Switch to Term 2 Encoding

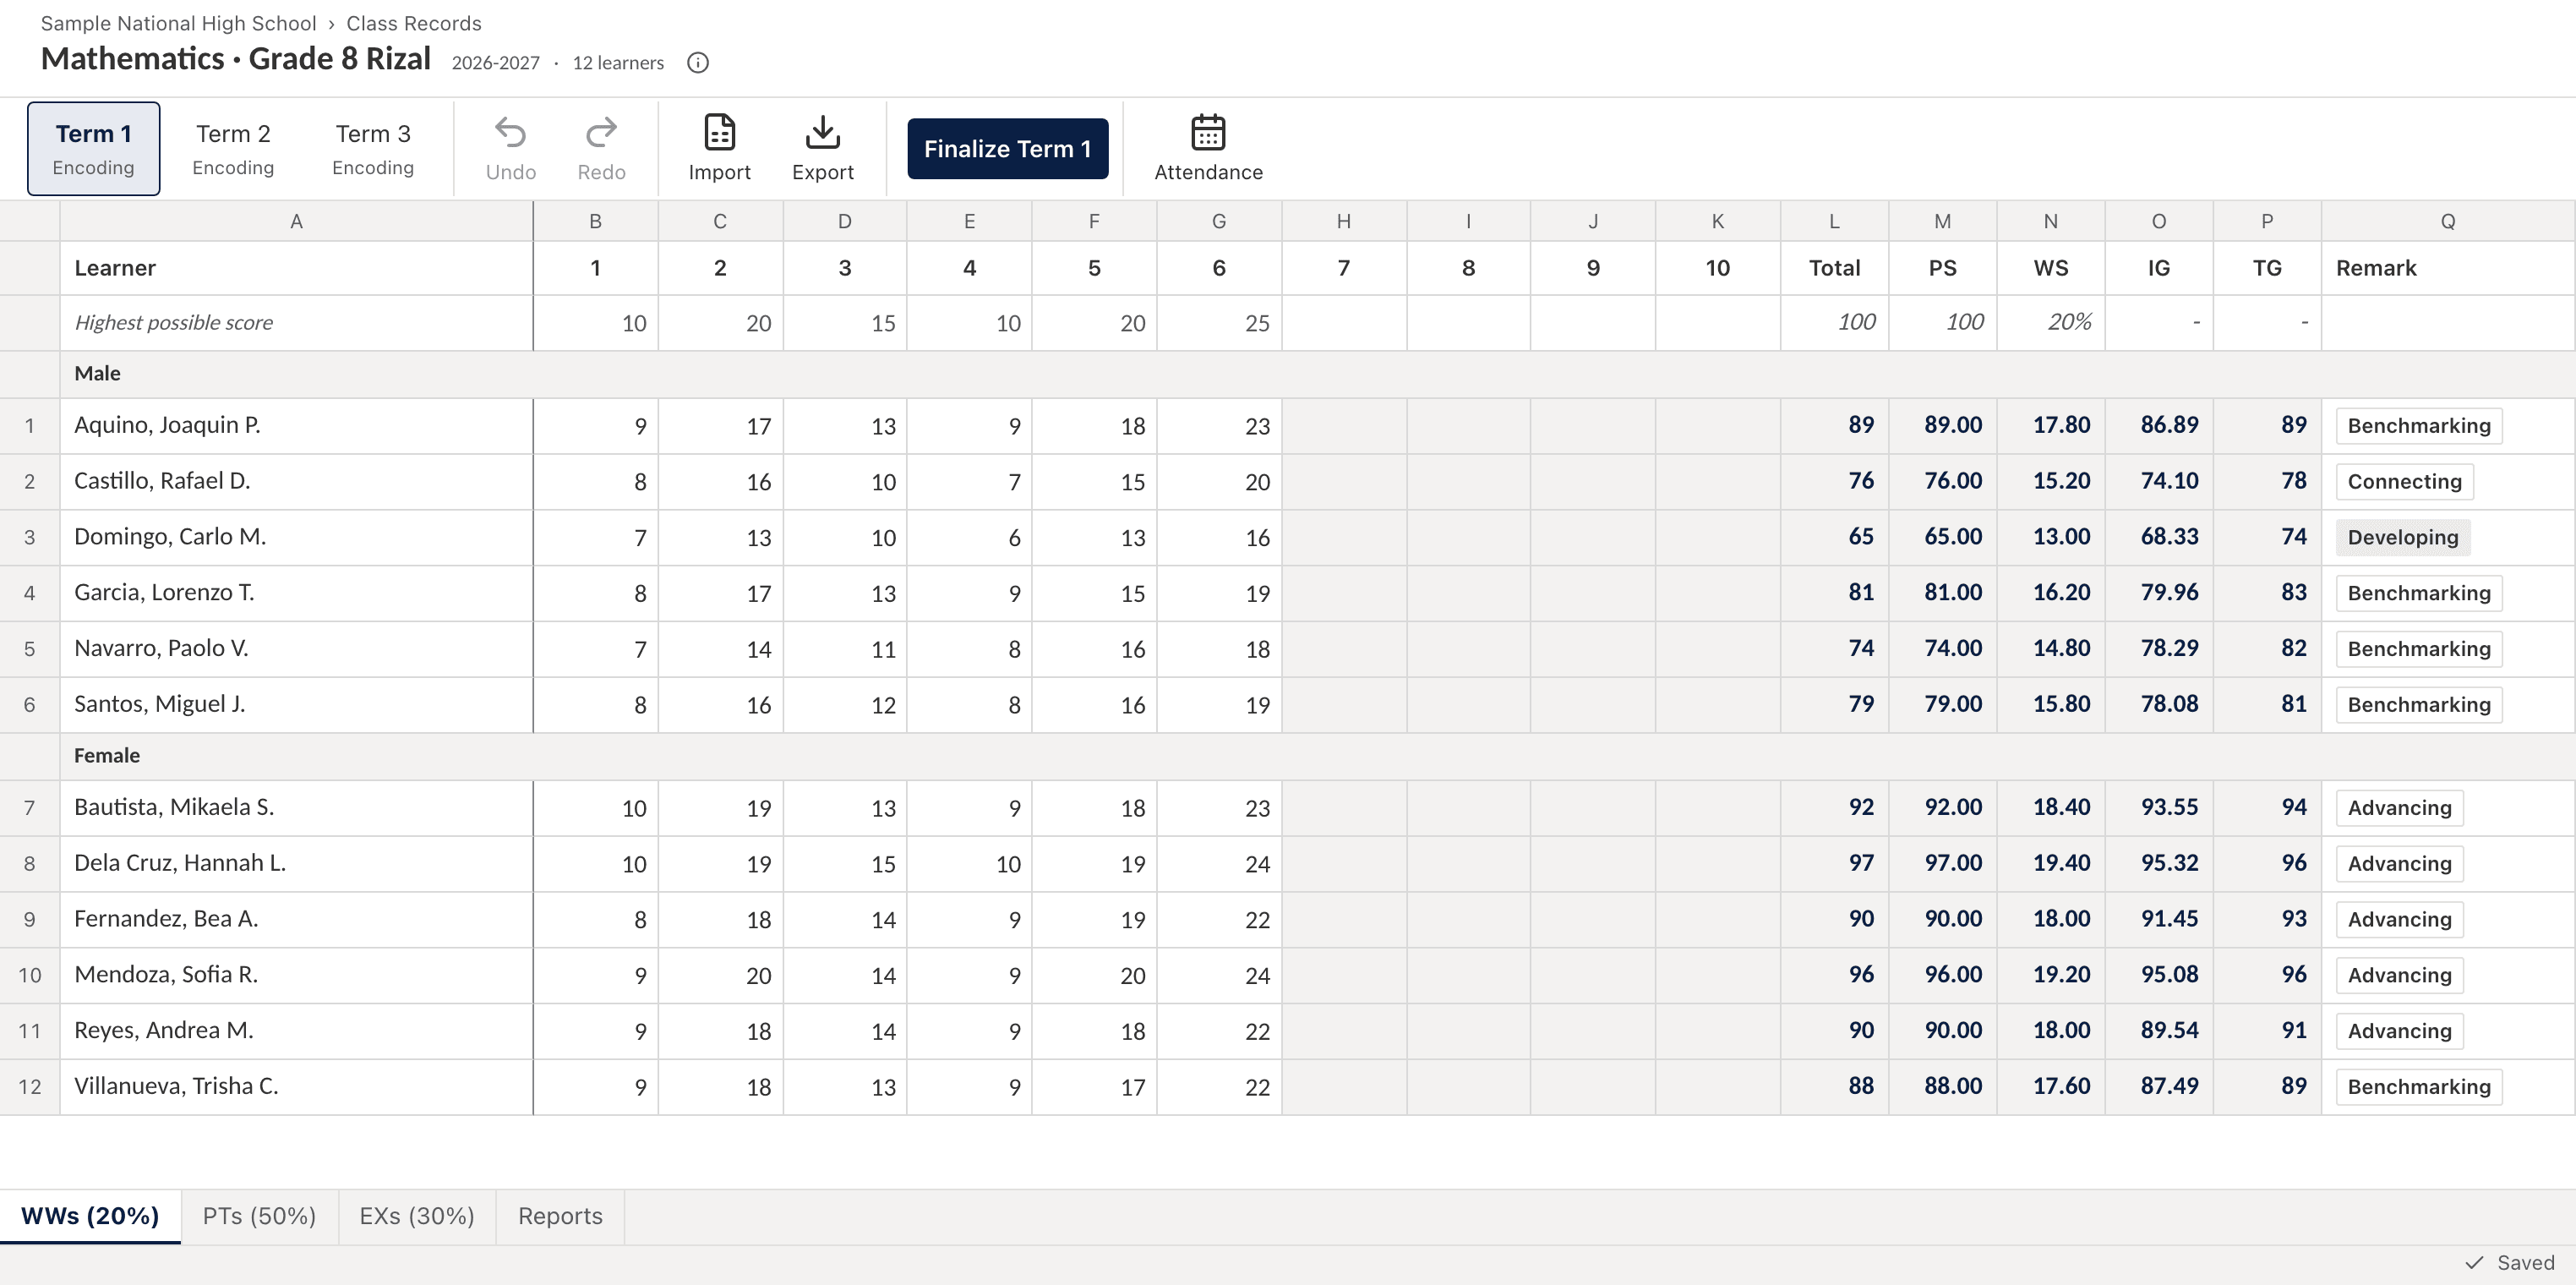tap(233, 148)
